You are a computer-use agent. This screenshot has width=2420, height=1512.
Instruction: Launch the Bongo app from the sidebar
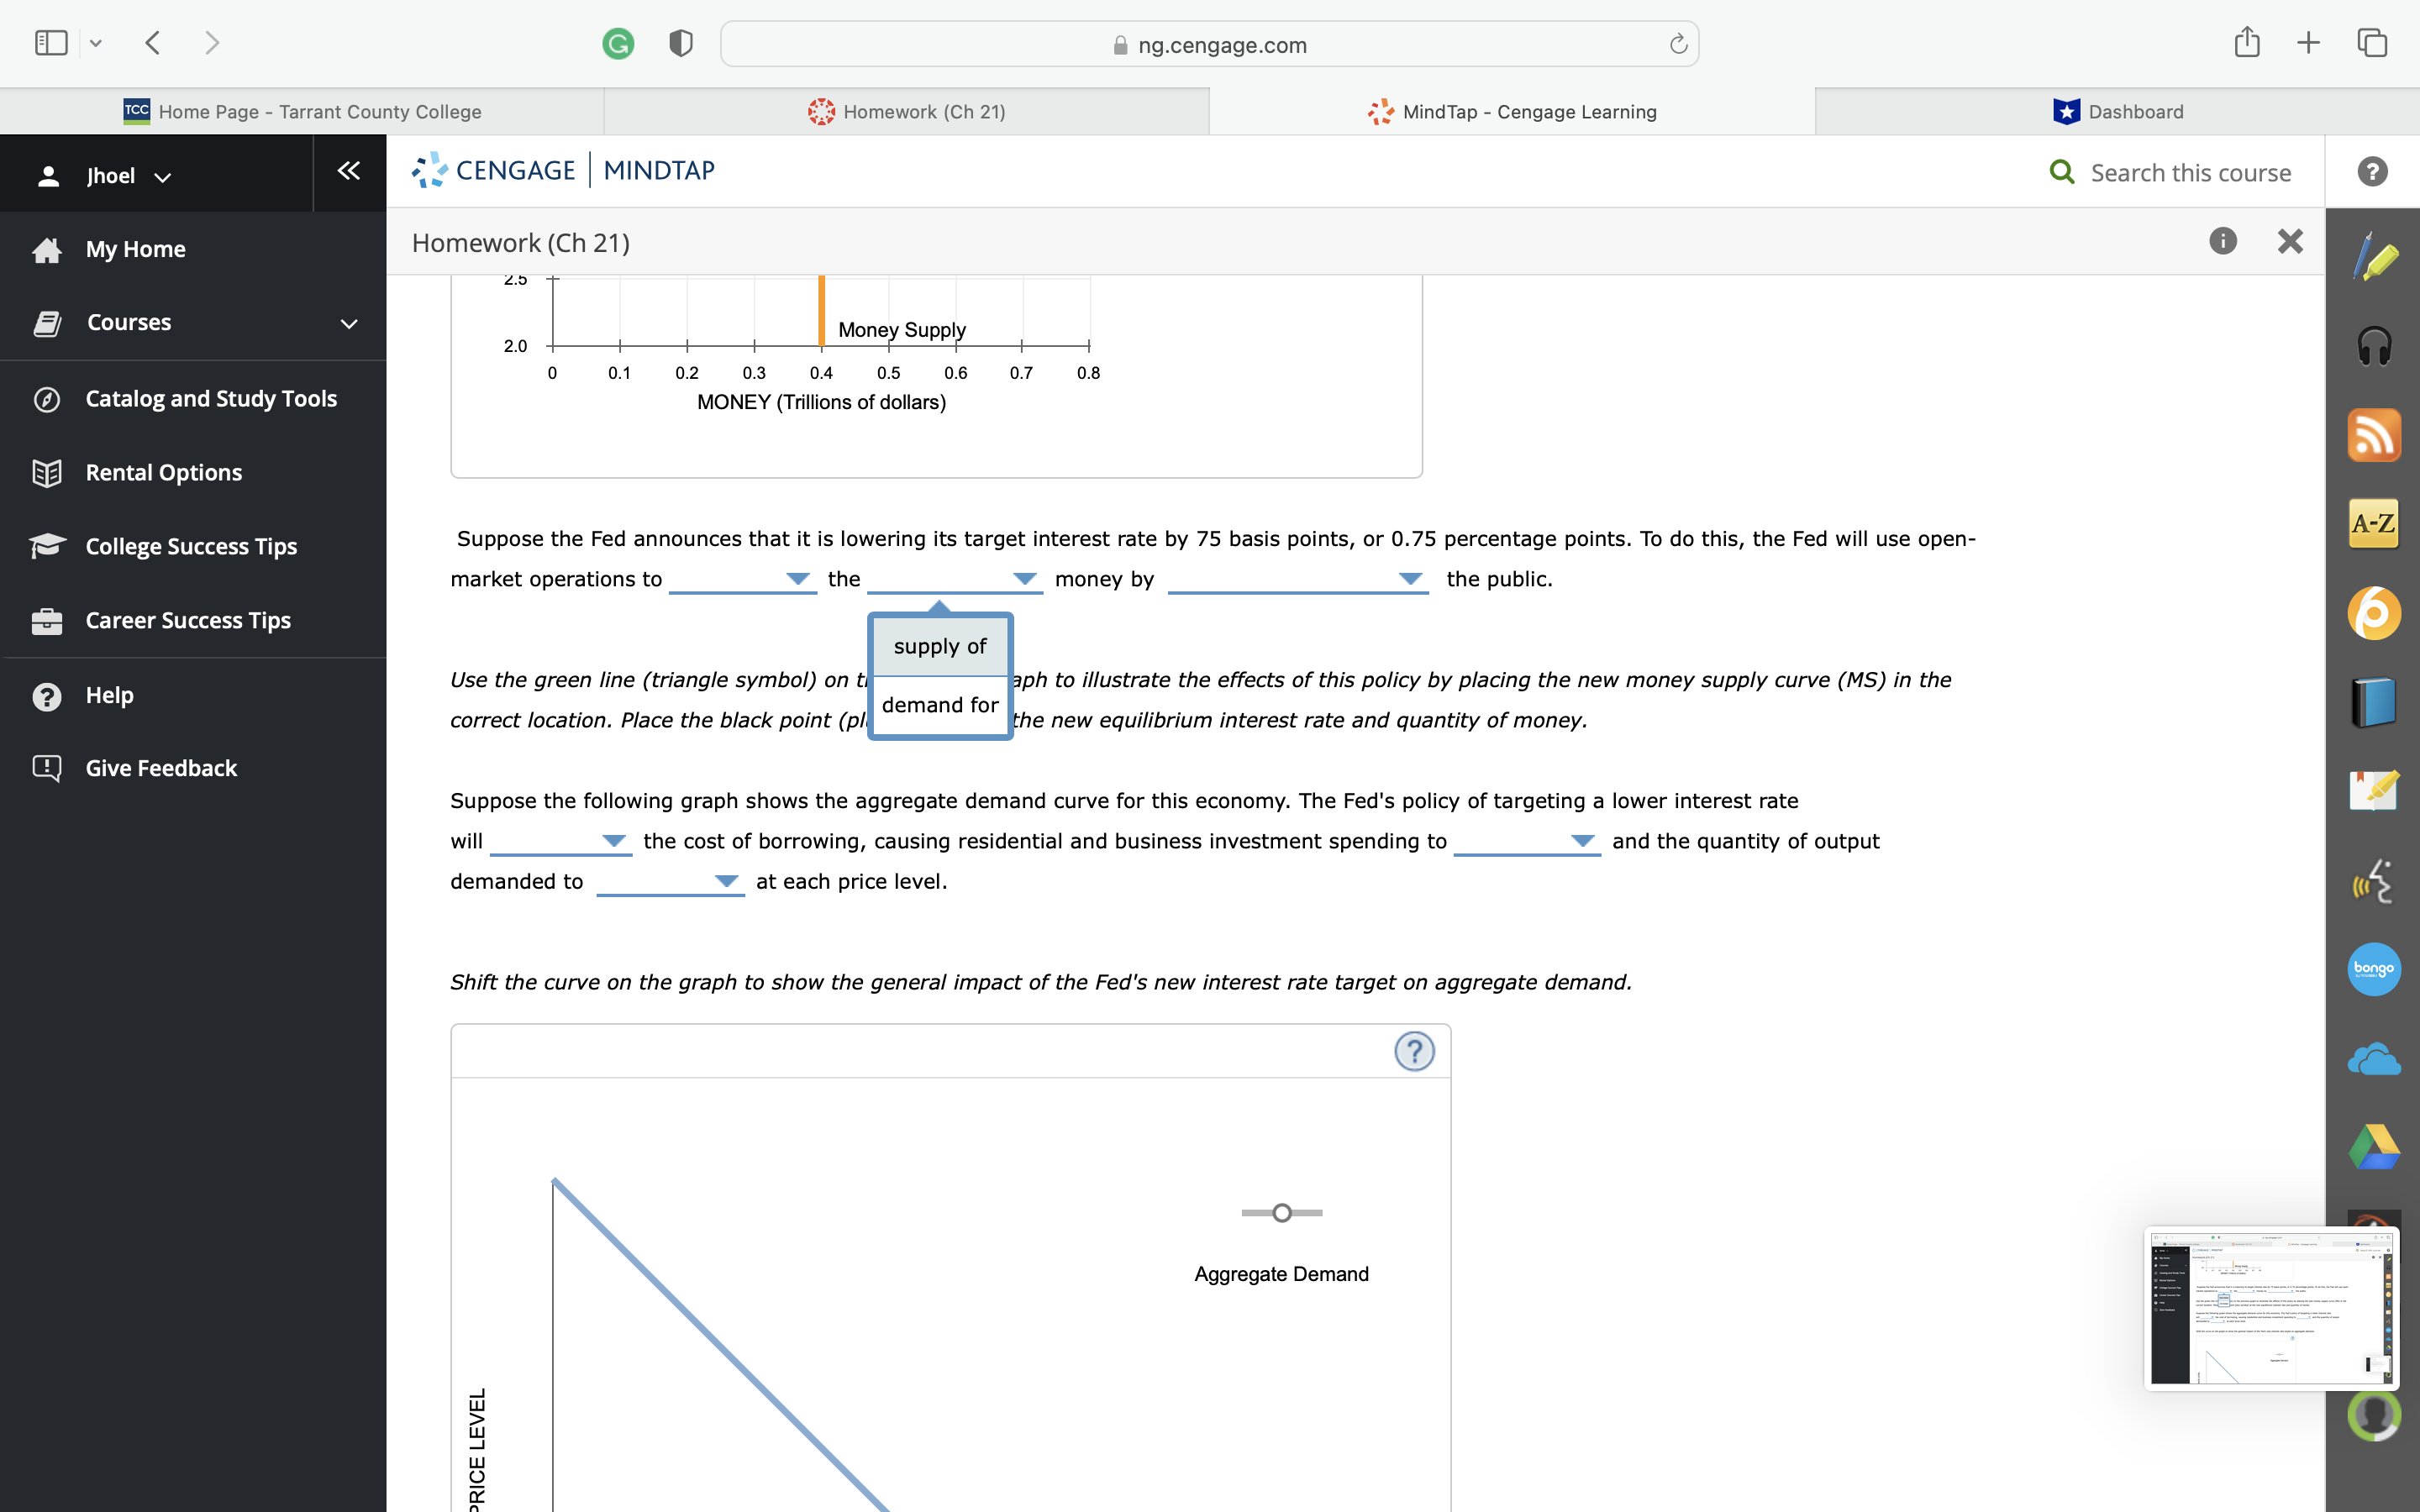coord(2375,968)
